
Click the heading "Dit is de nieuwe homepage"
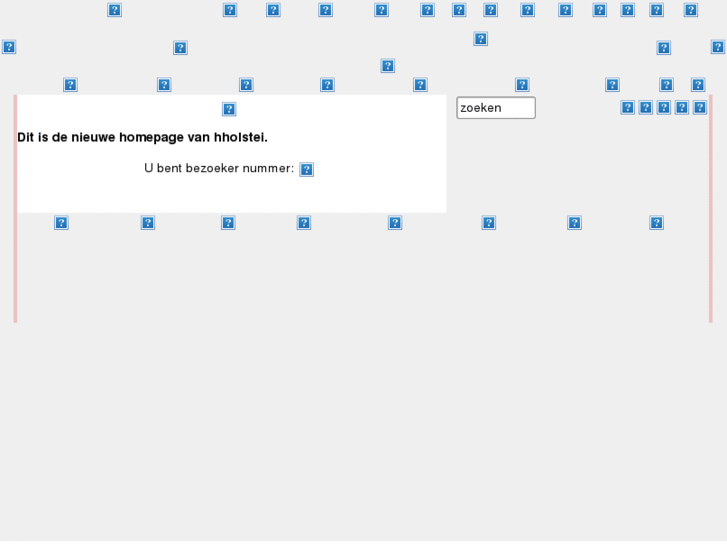point(142,137)
